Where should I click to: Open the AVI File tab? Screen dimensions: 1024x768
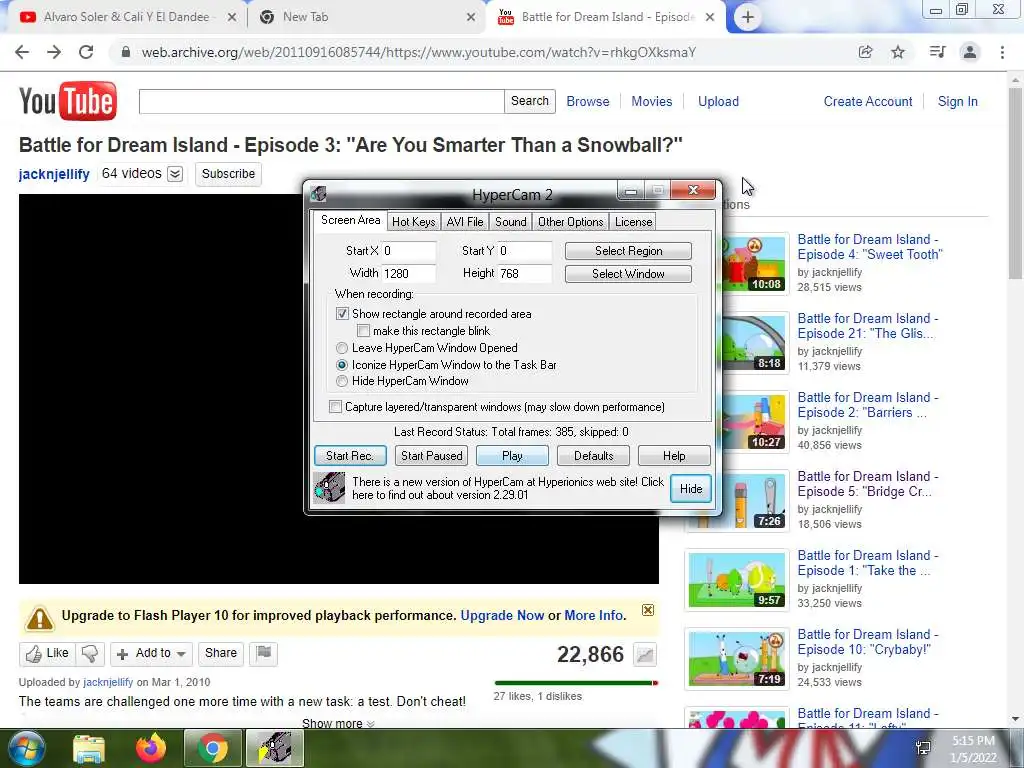(465, 222)
